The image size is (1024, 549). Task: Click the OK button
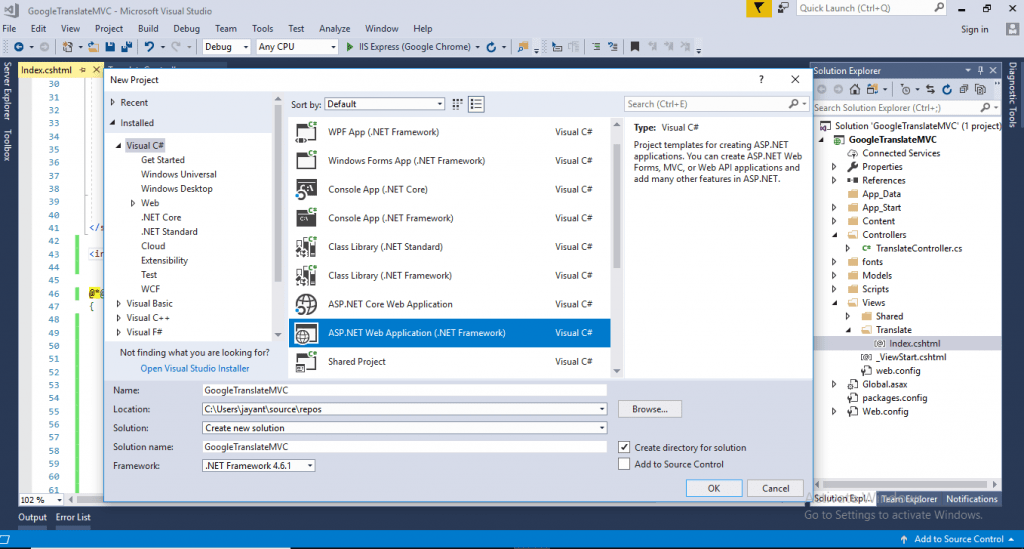pyautogui.click(x=714, y=488)
